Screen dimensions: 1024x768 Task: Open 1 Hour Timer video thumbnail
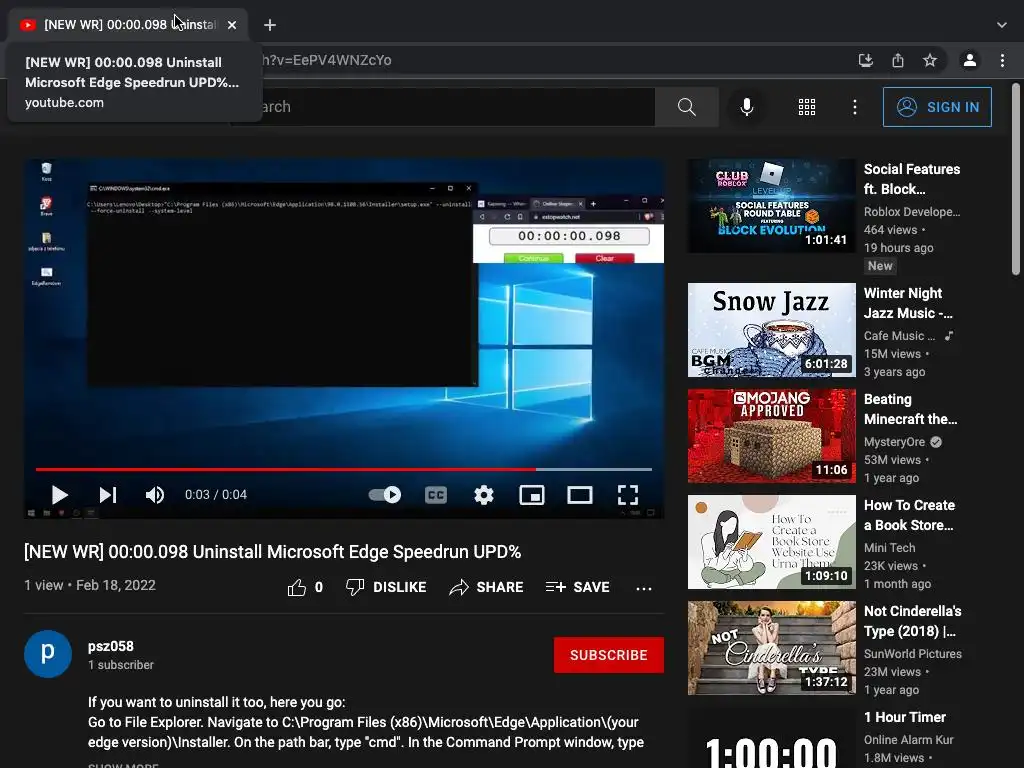point(771,738)
